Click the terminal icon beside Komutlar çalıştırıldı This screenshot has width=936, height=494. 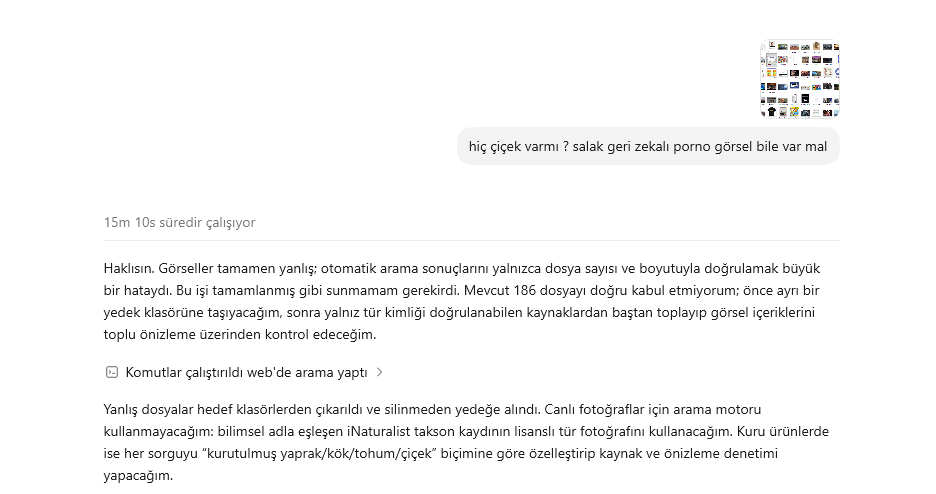pyautogui.click(x=112, y=372)
